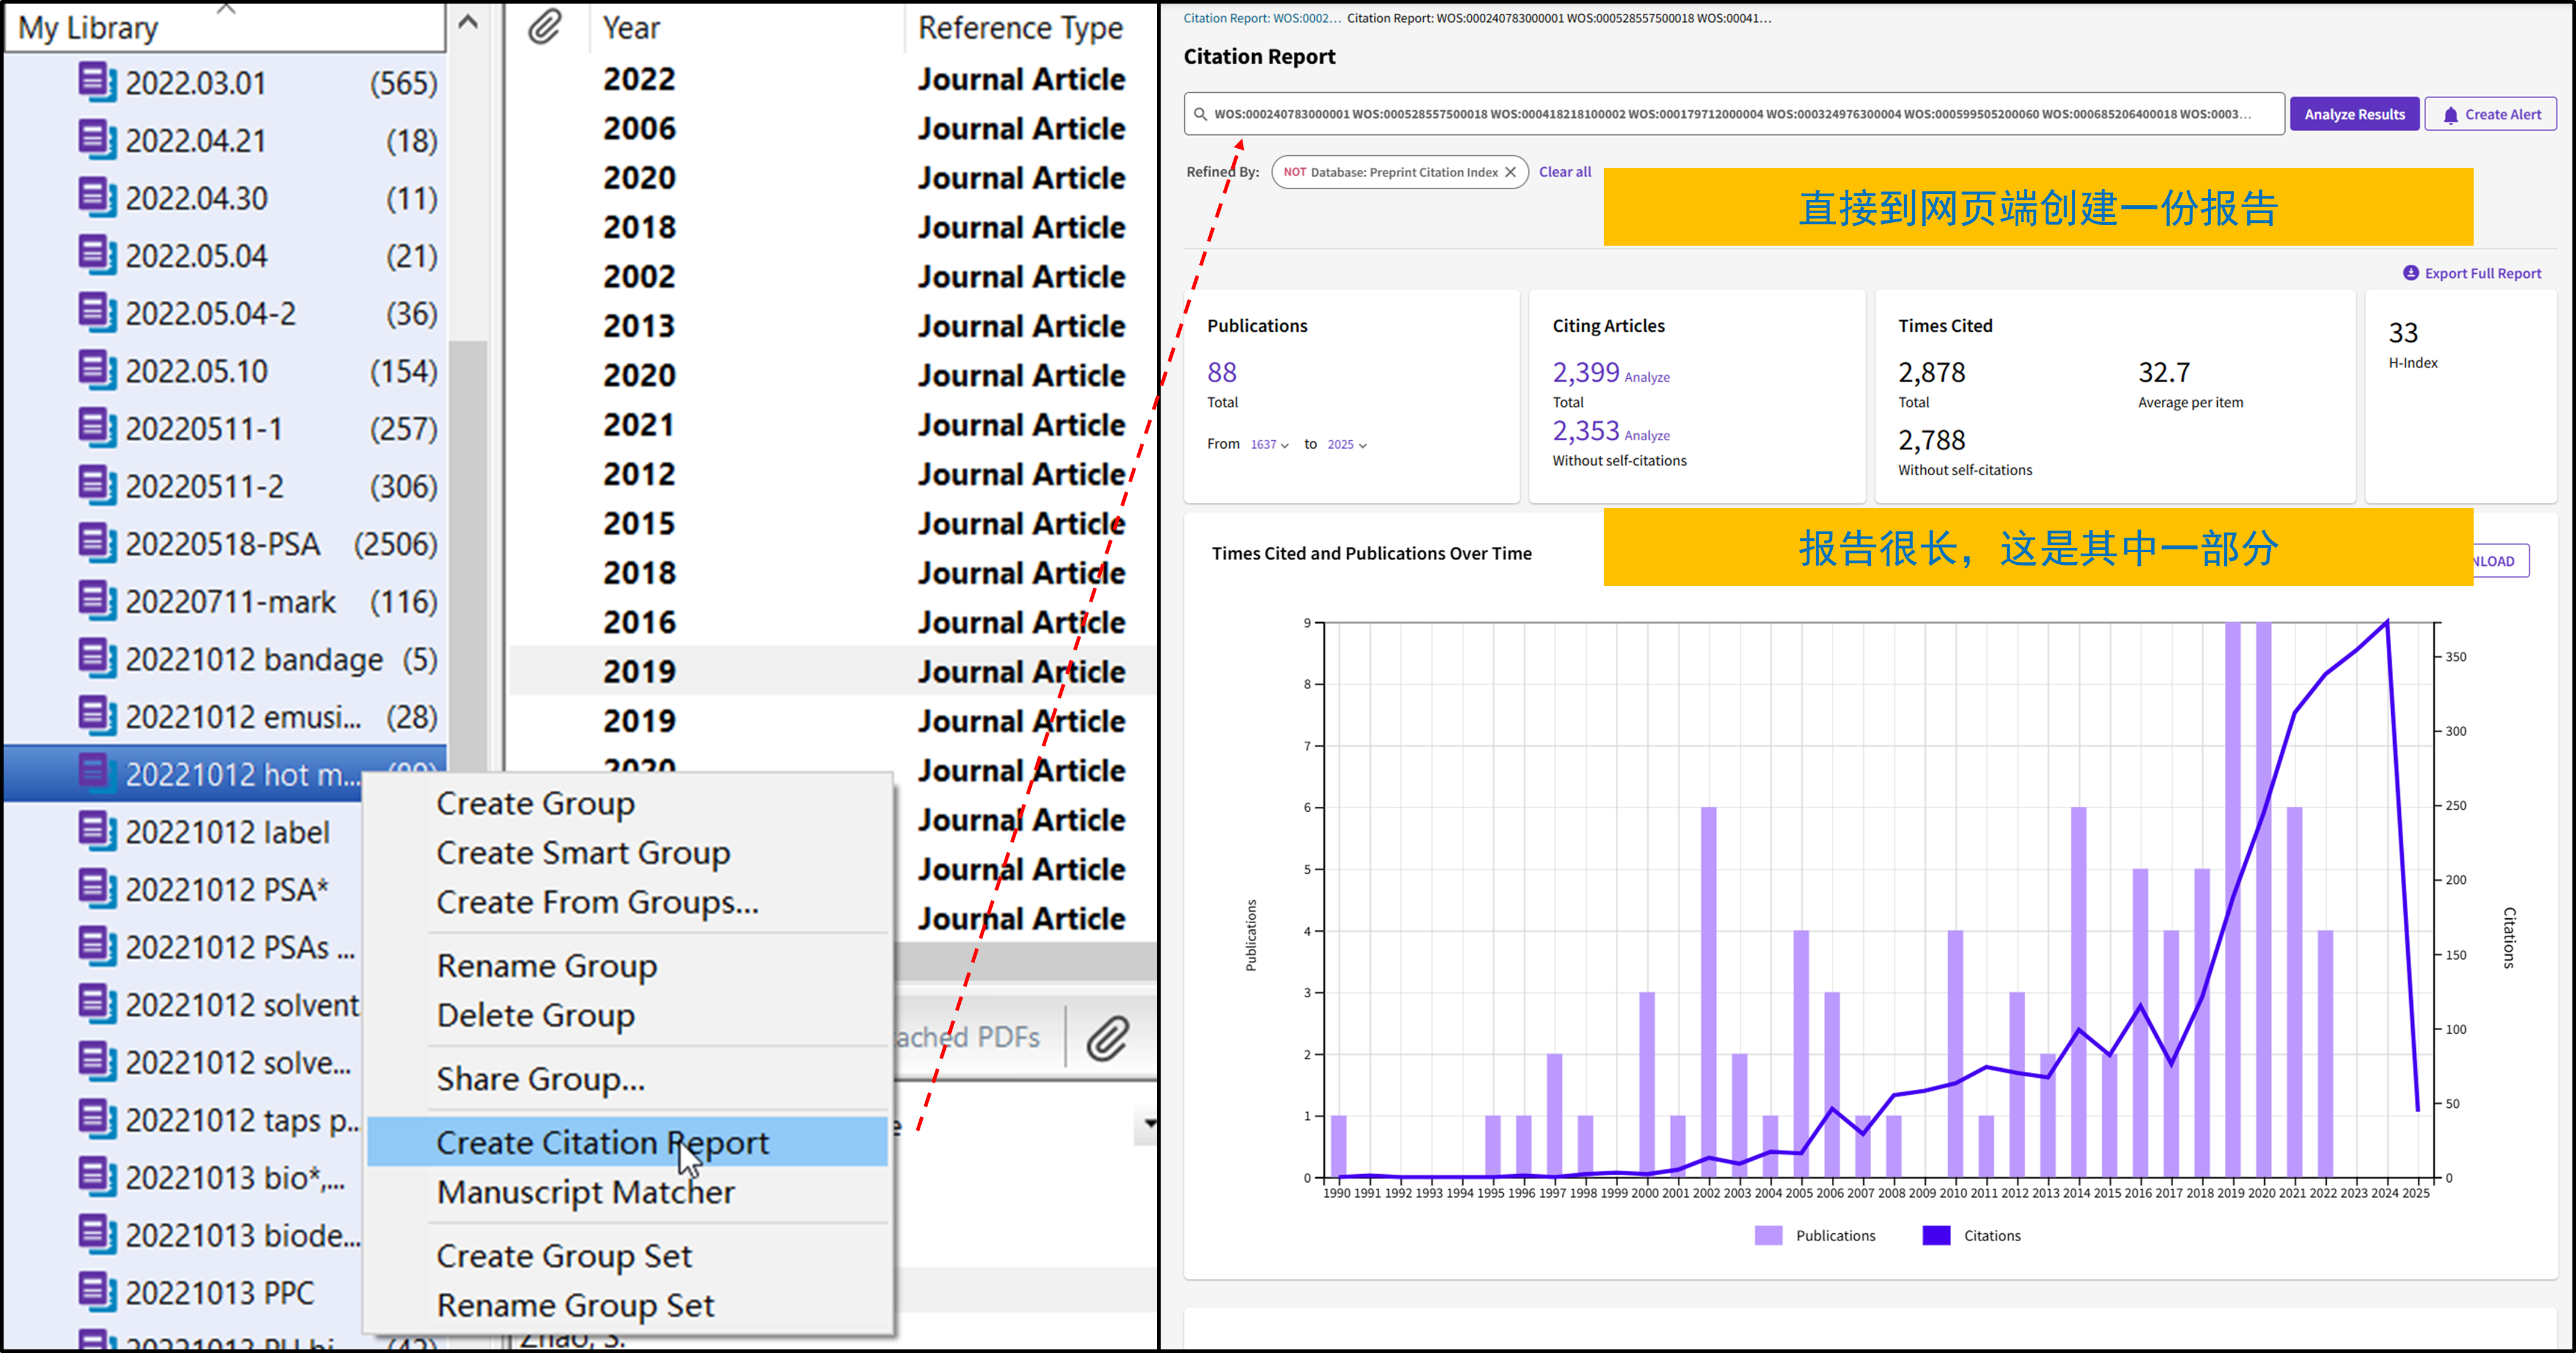Click the paperclip icon next to Attached PDFs

[x=1108, y=1038]
